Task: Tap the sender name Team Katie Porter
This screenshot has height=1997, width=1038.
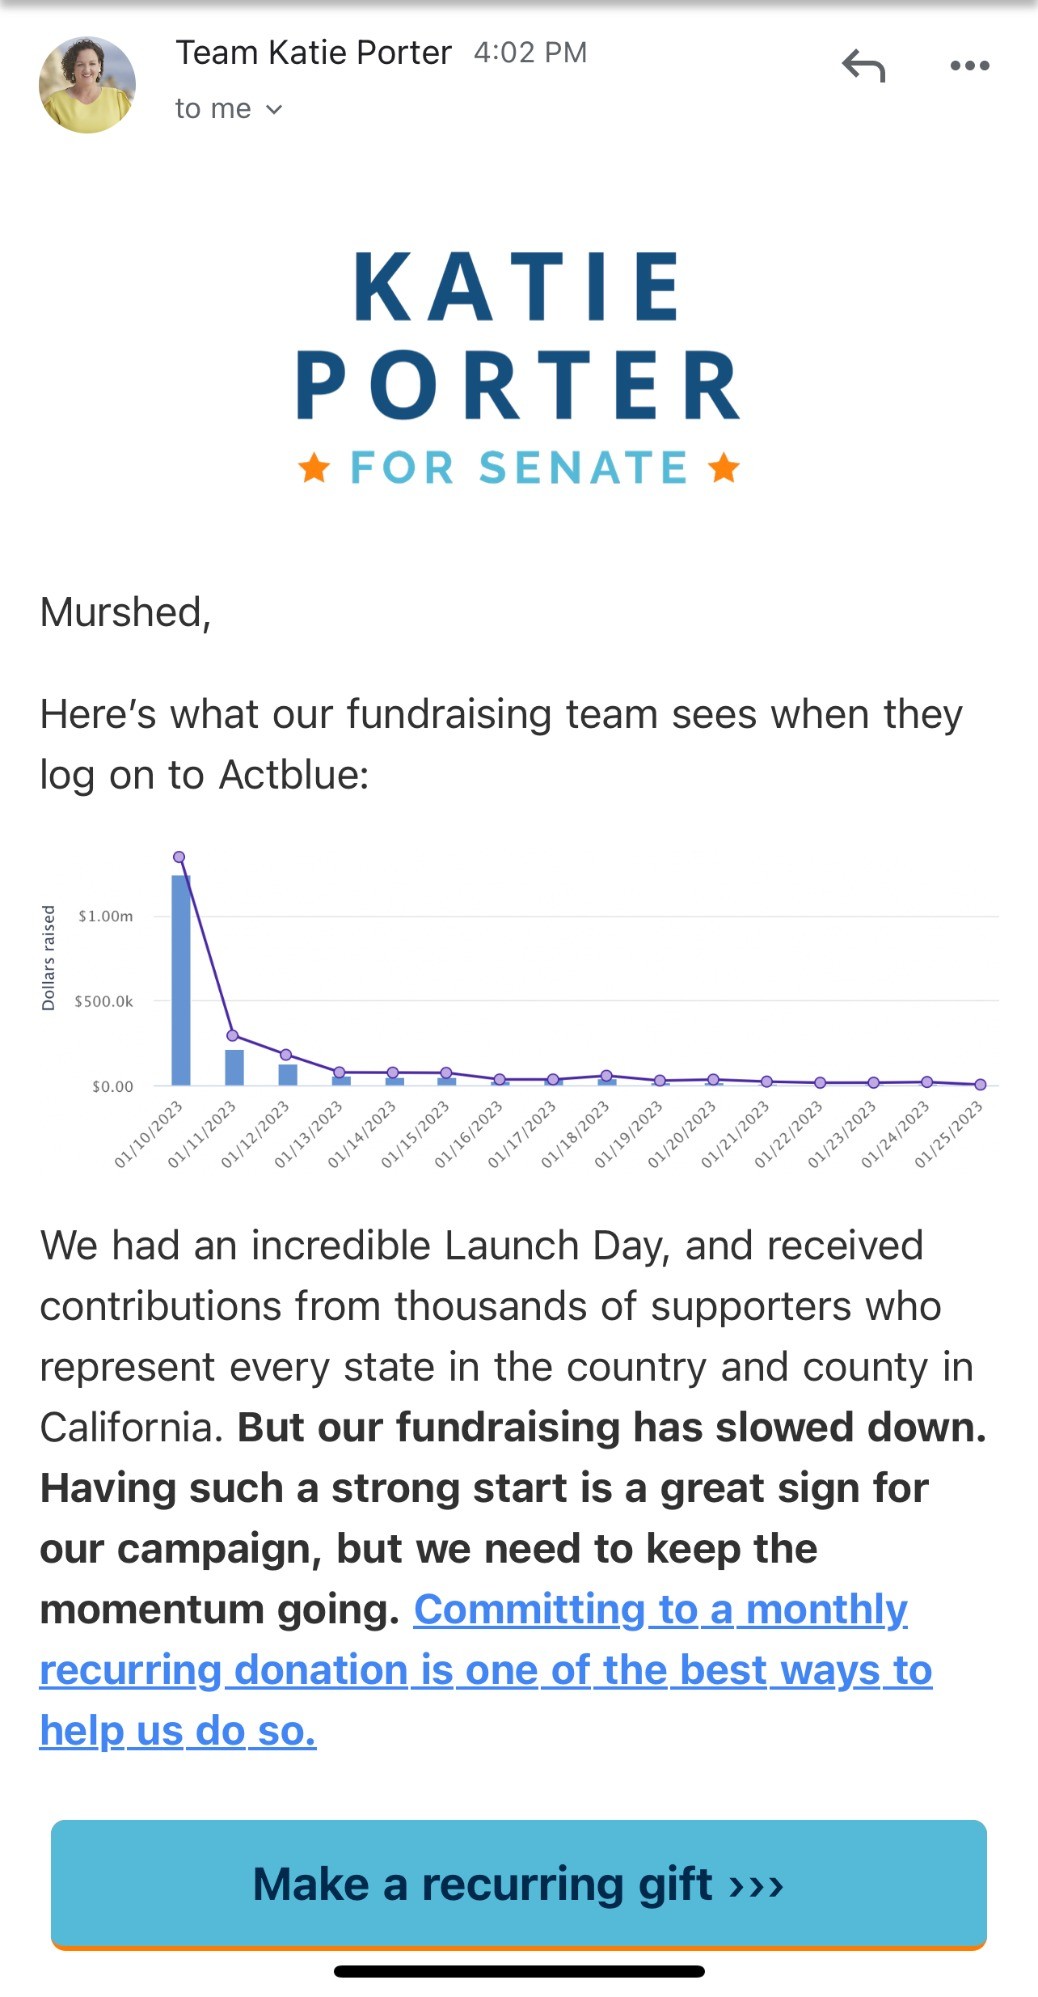Action: click(x=314, y=52)
